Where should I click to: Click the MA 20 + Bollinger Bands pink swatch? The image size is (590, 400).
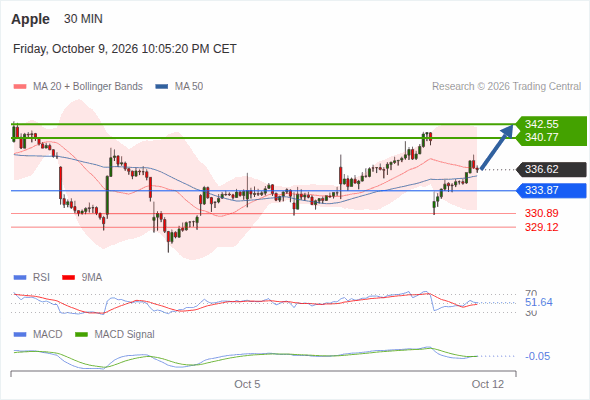20,87
